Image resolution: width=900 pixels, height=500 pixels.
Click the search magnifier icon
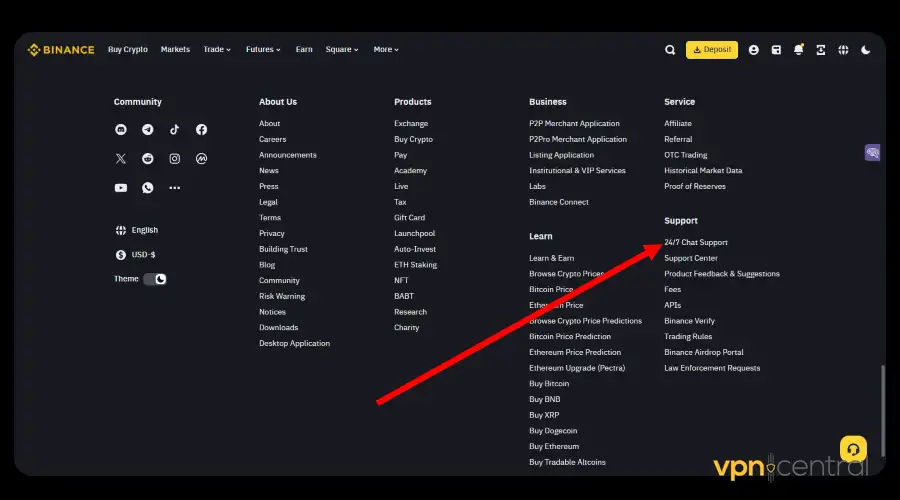point(670,50)
